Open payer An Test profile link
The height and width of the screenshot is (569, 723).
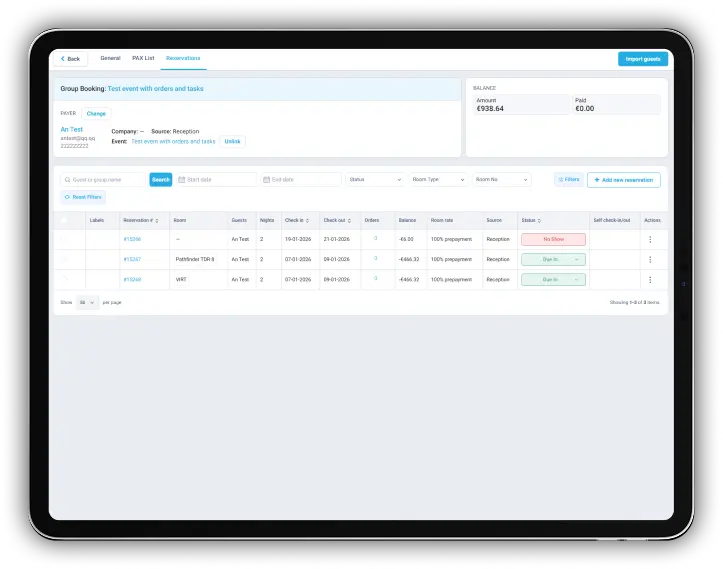point(71,130)
